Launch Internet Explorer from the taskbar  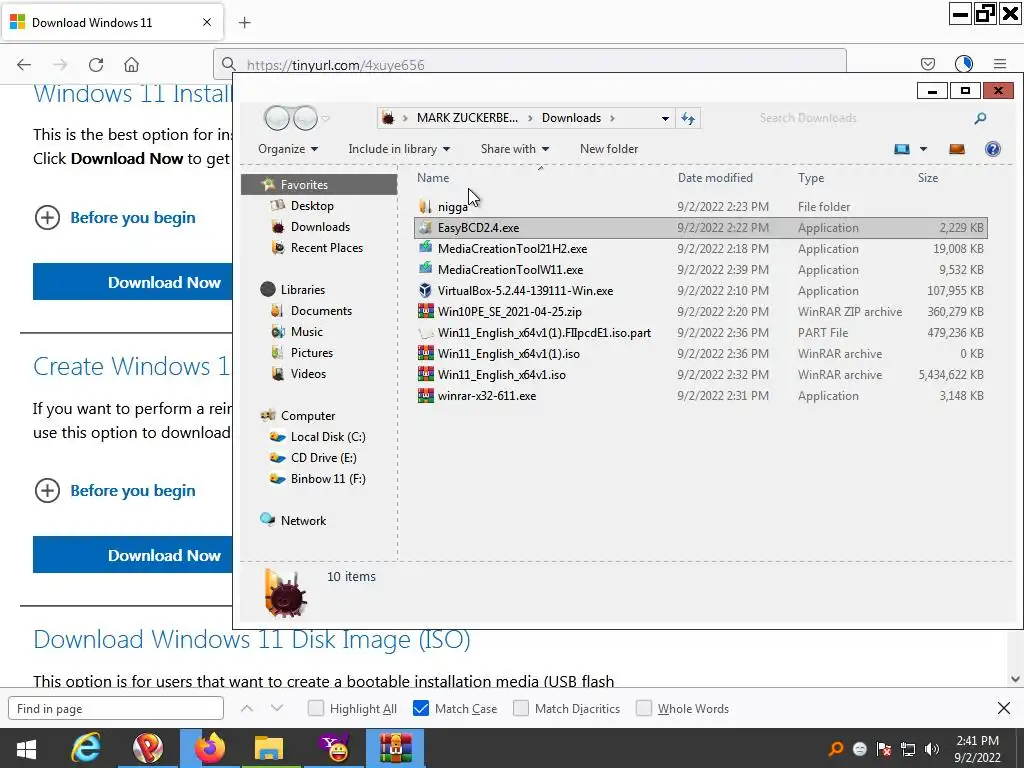click(x=86, y=748)
